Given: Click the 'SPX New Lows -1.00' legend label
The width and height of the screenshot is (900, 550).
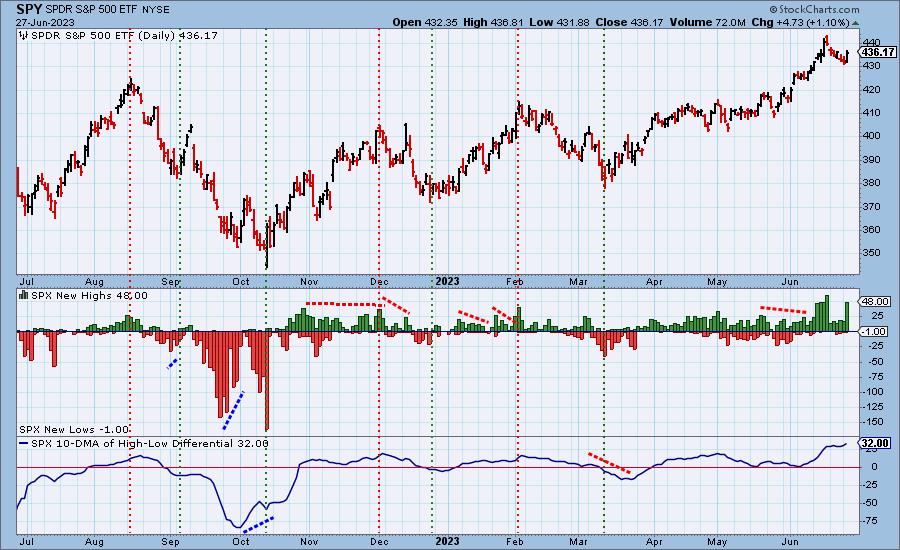Looking at the screenshot, I should [74, 429].
